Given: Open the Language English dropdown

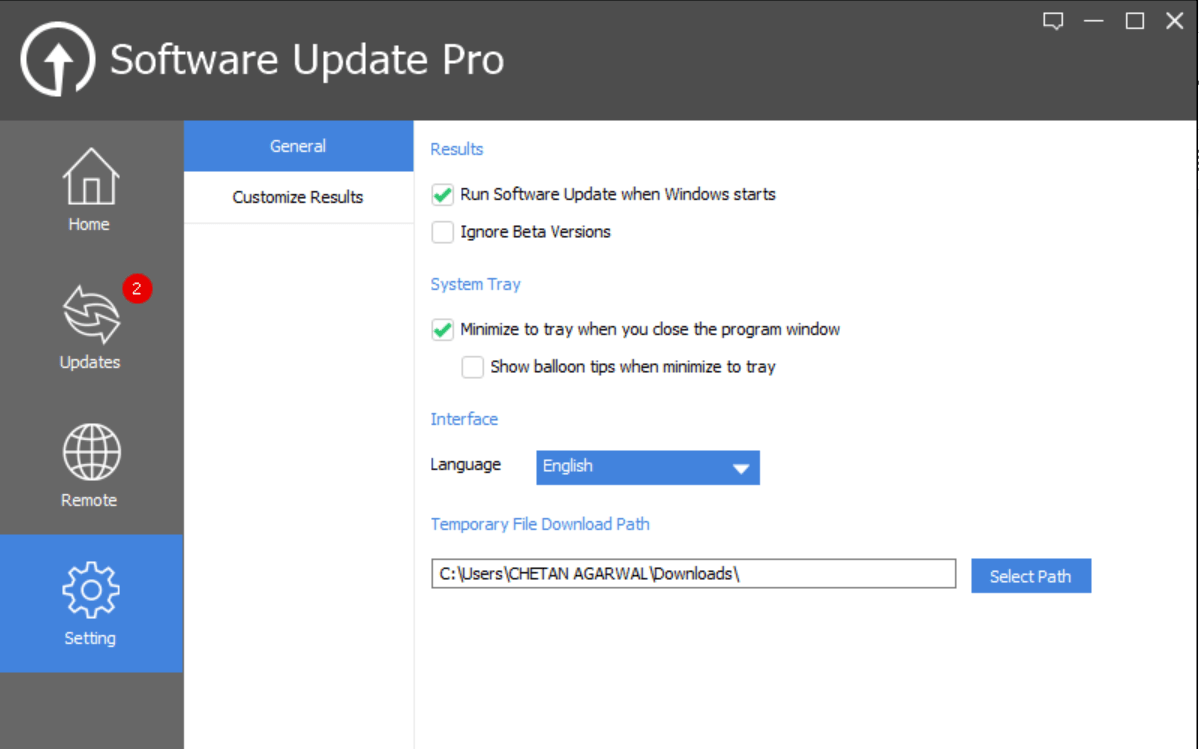Looking at the screenshot, I should pos(648,467).
